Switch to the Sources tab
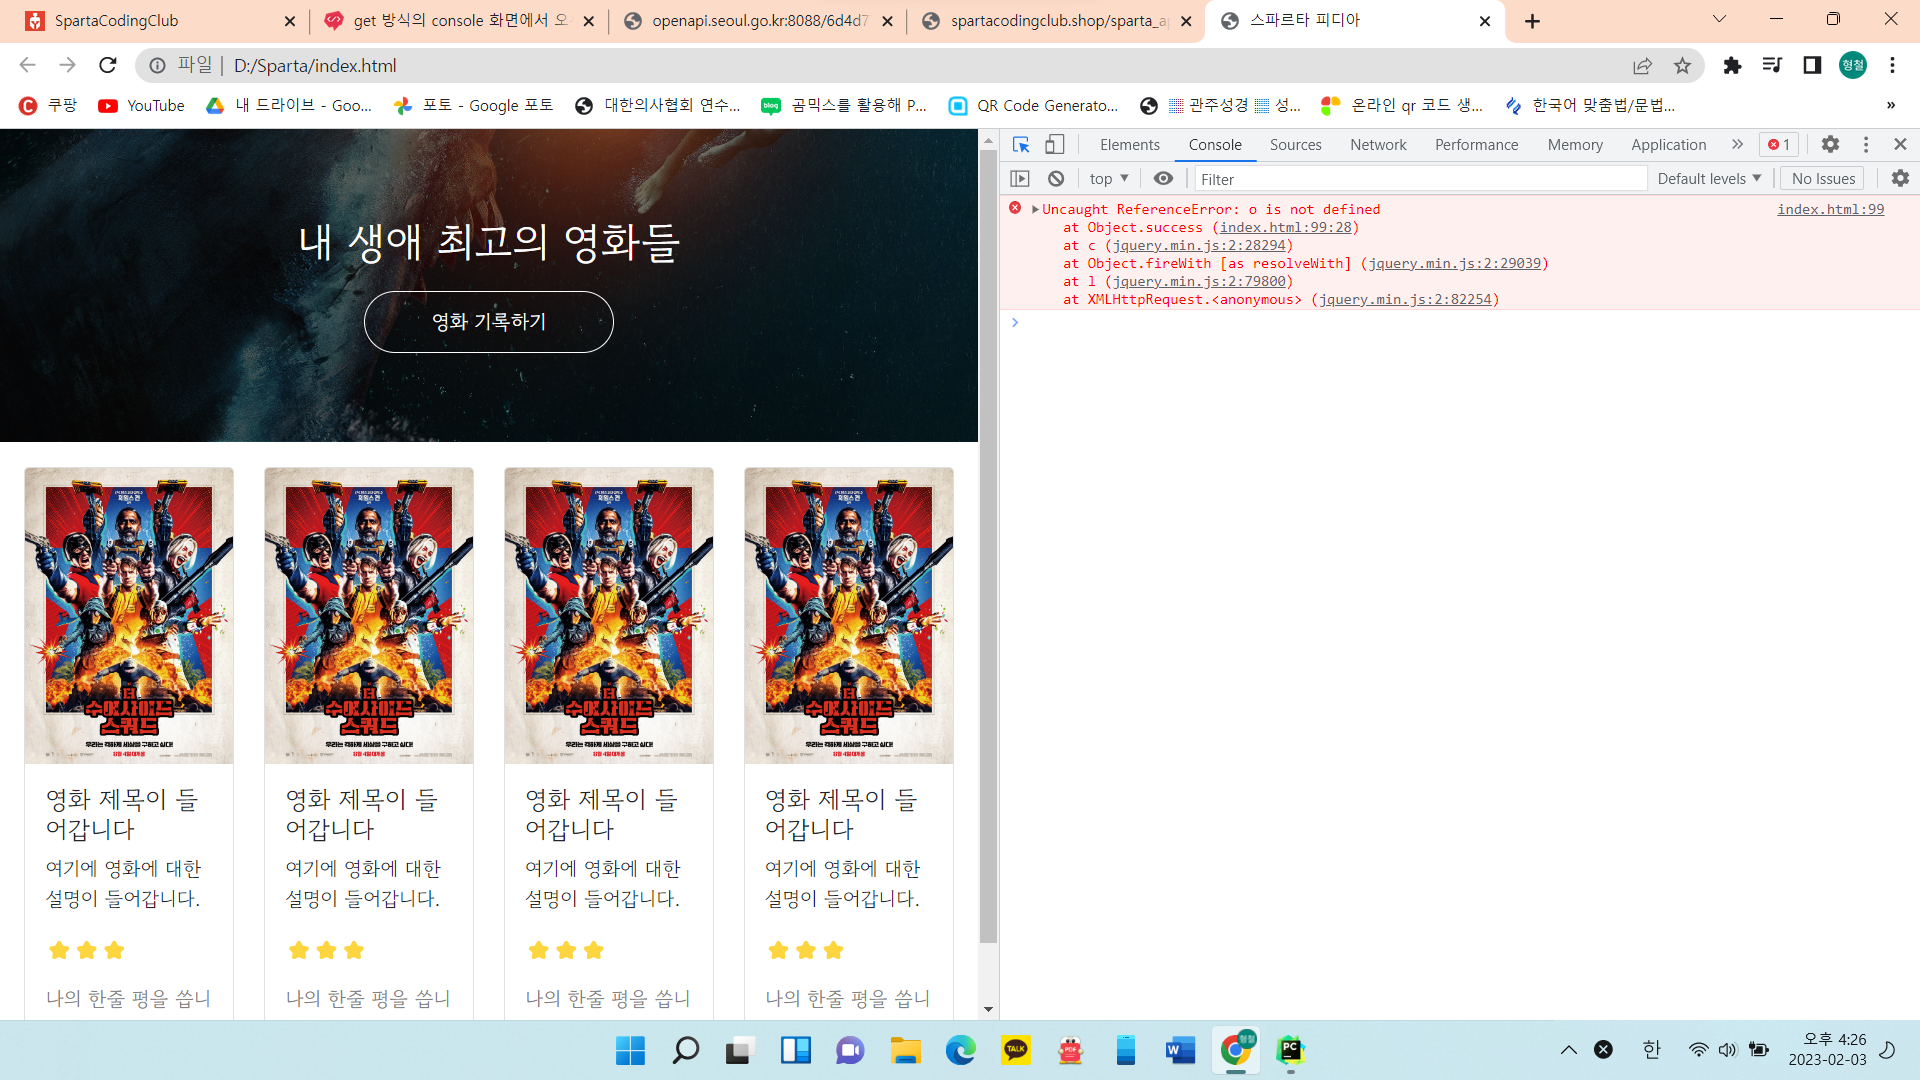Screen dimensions: 1920x1080 tap(1296, 145)
